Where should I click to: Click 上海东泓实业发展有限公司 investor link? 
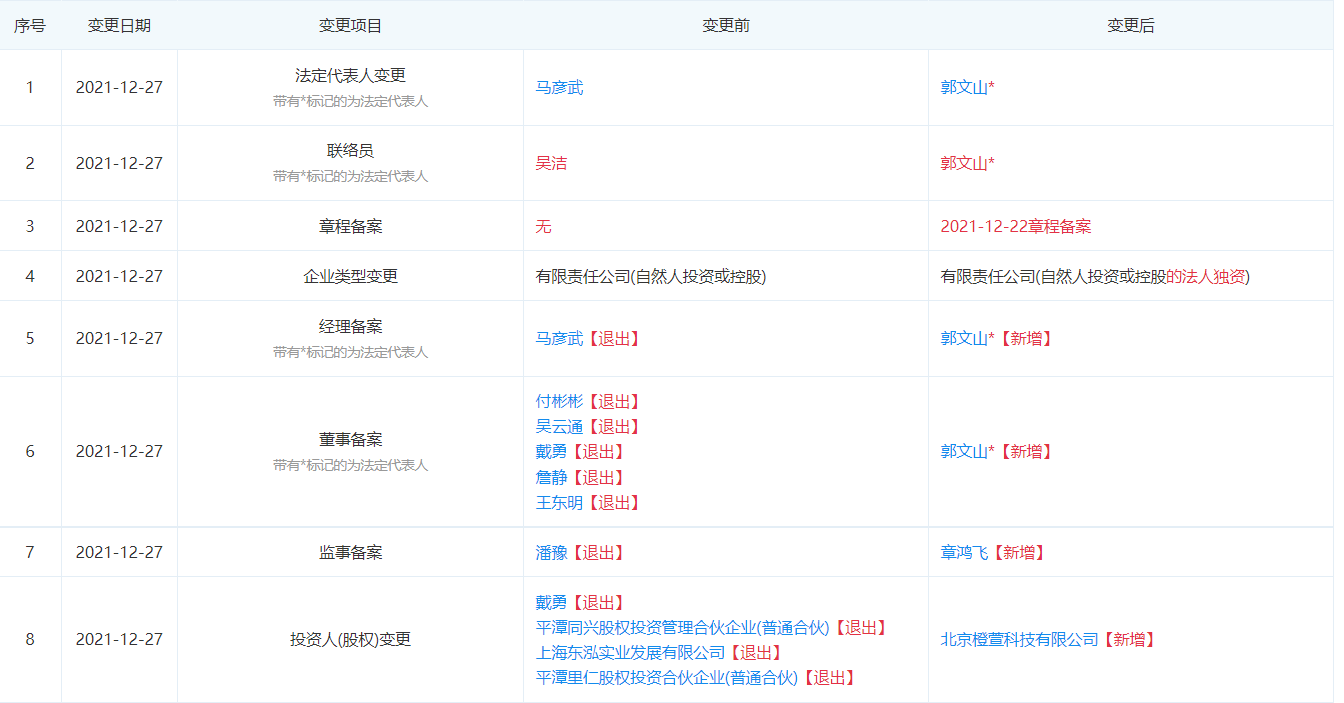pyautogui.click(x=630, y=652)
